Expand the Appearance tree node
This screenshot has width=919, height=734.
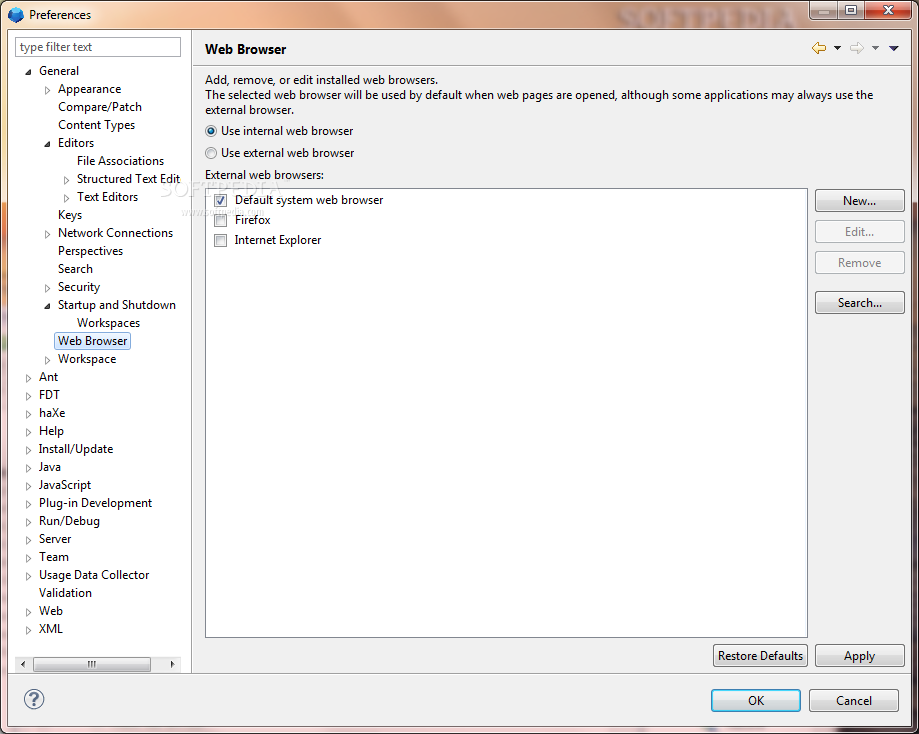point(47,90)
